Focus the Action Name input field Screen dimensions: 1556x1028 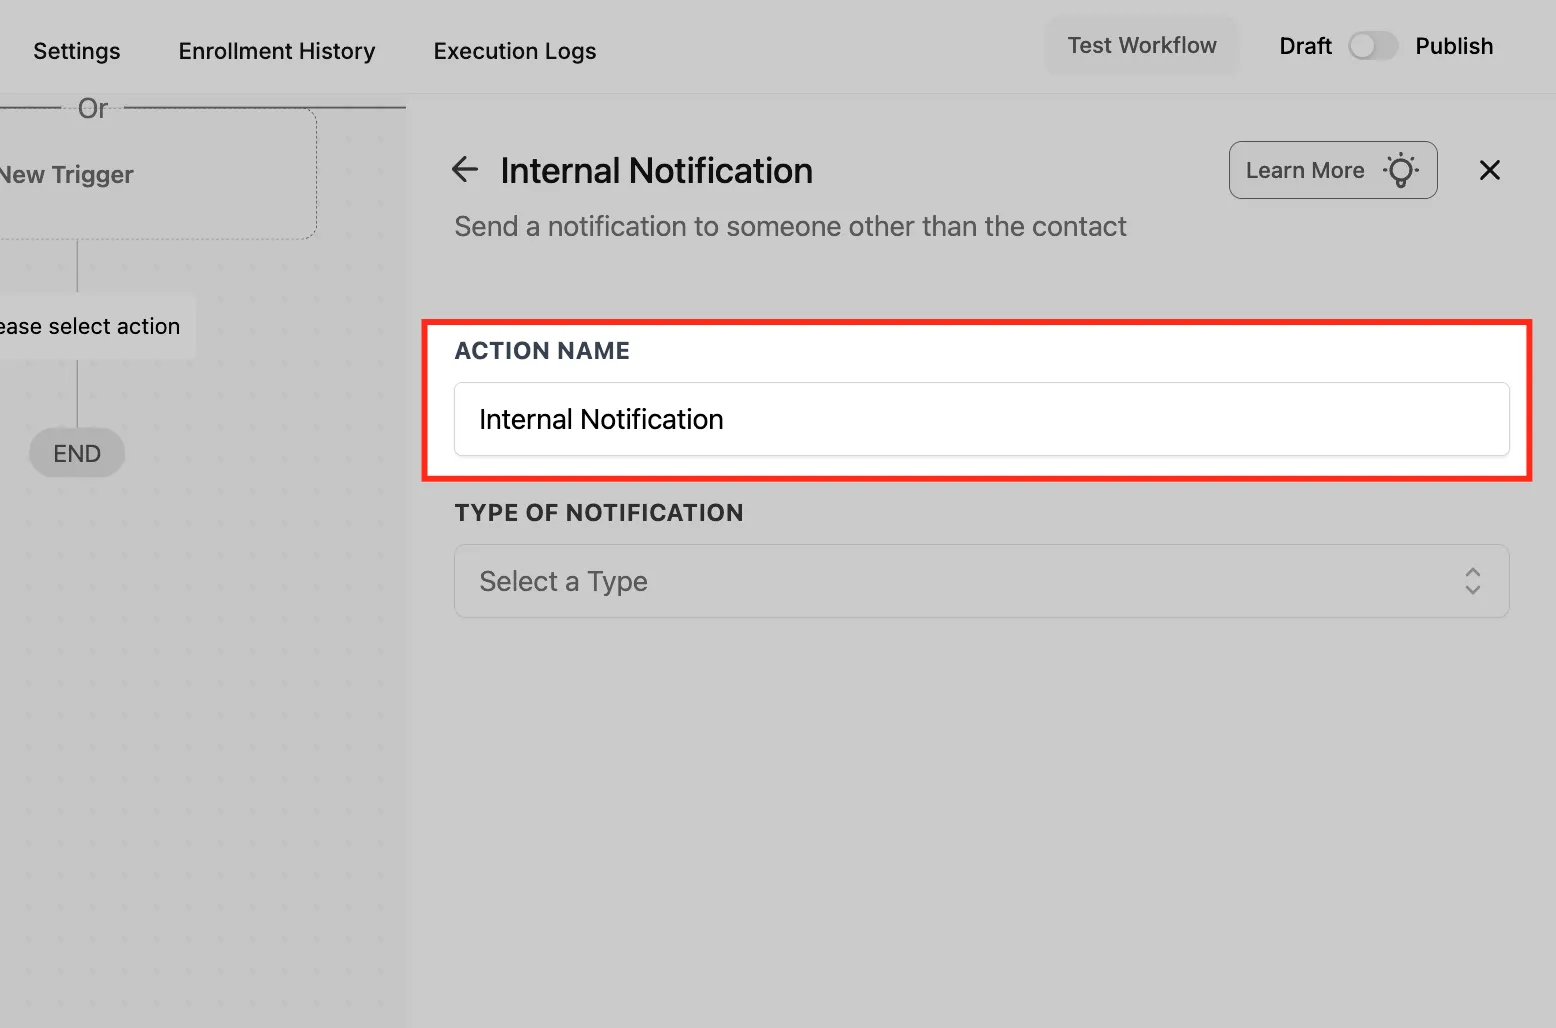[x=981, y=419]
